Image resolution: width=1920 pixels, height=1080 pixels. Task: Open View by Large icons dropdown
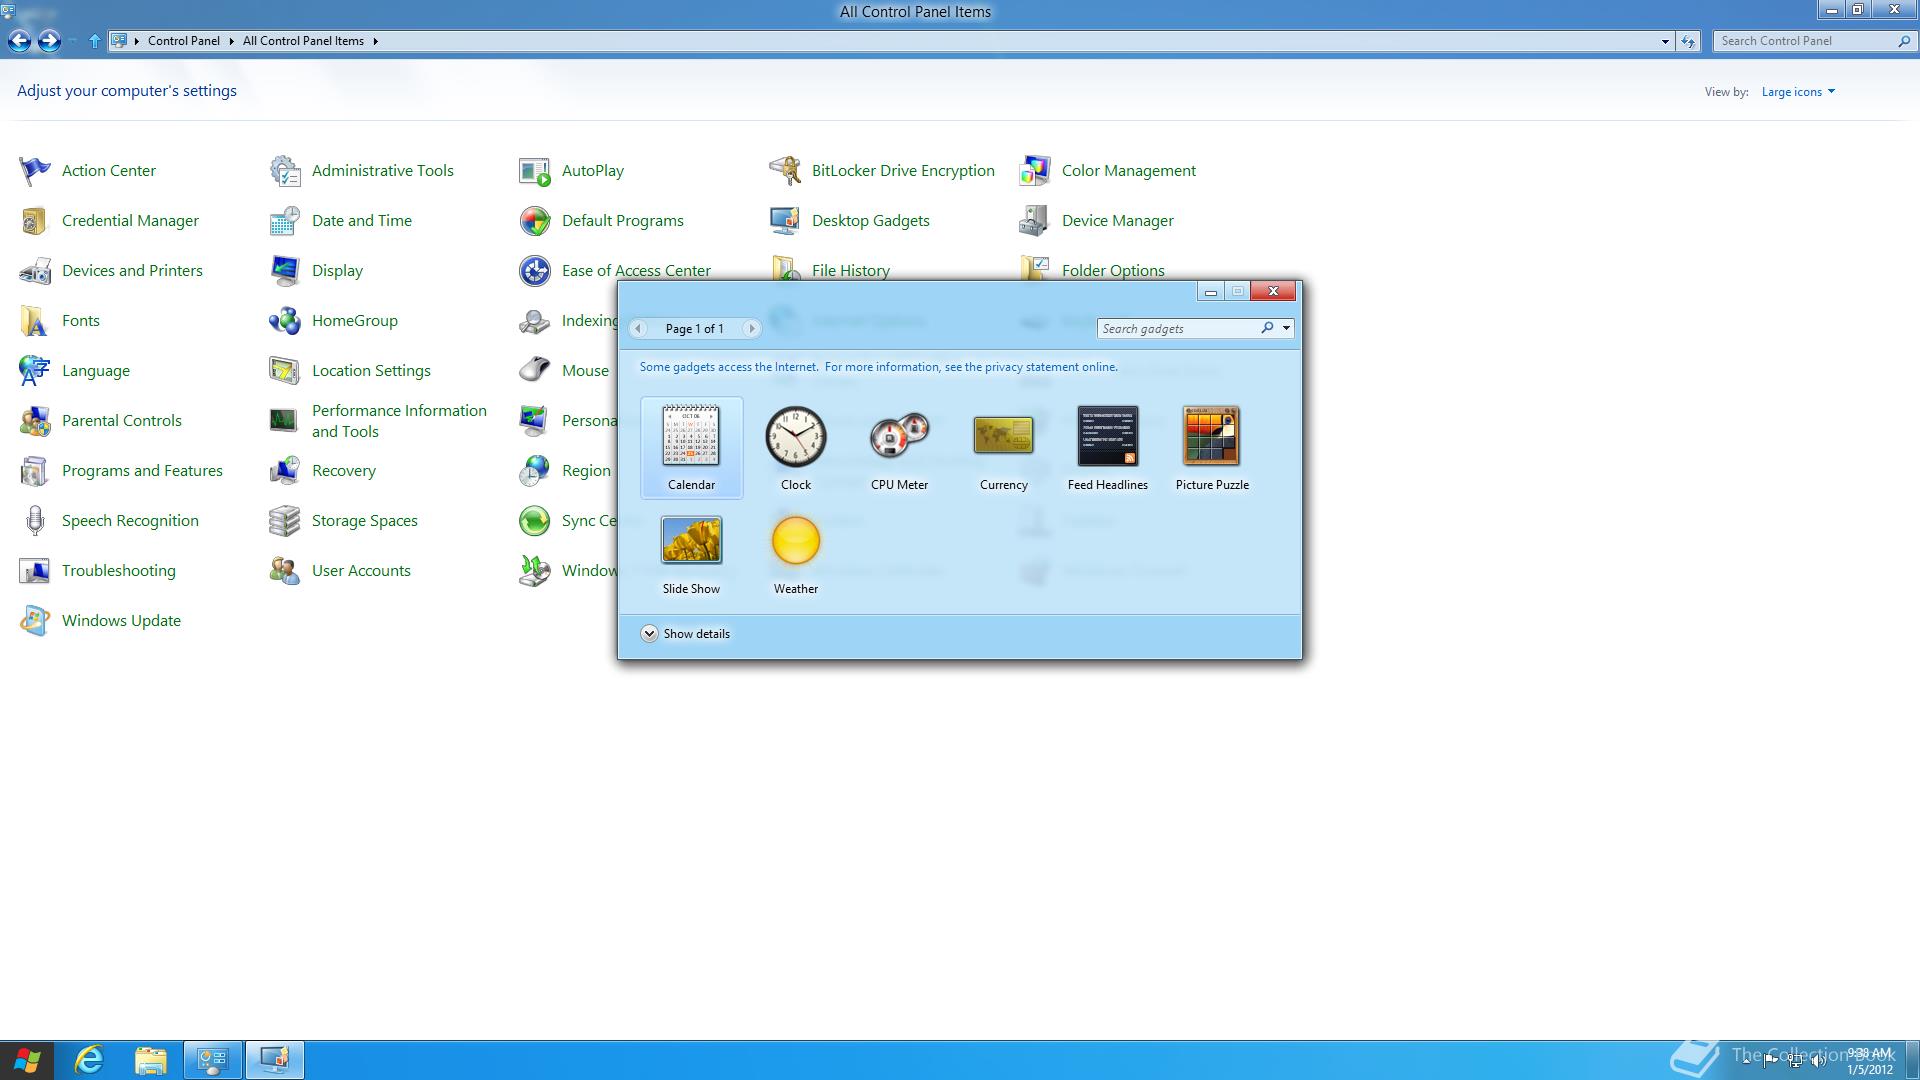(1798, 92)
